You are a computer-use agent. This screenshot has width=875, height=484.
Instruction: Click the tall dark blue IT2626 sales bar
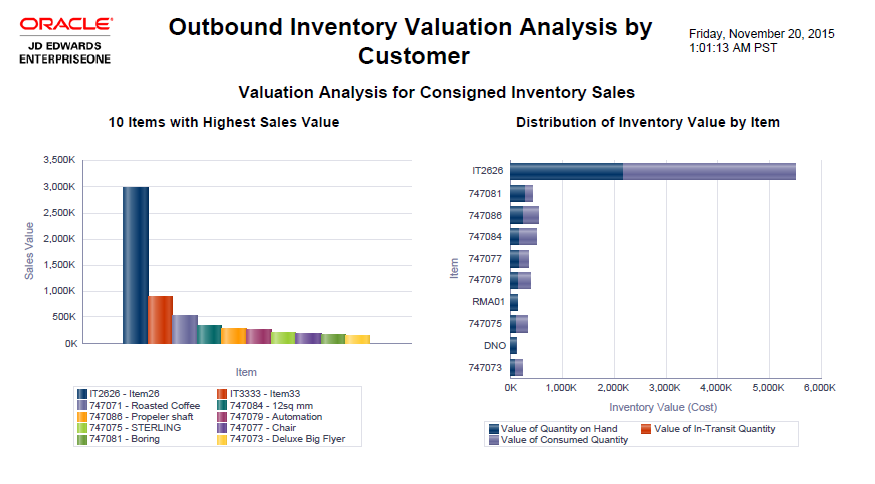pyautogui.click(x=136, y=265)
